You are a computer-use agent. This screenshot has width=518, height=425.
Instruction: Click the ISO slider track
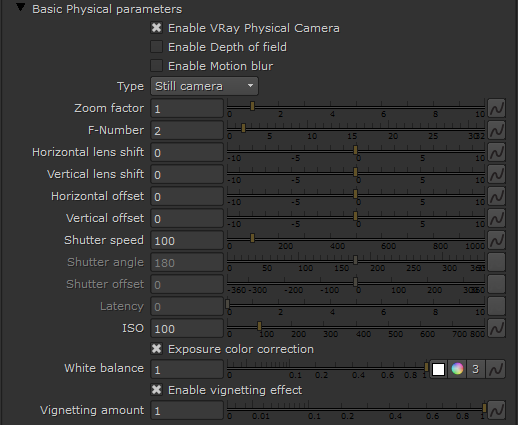point(356,326)
